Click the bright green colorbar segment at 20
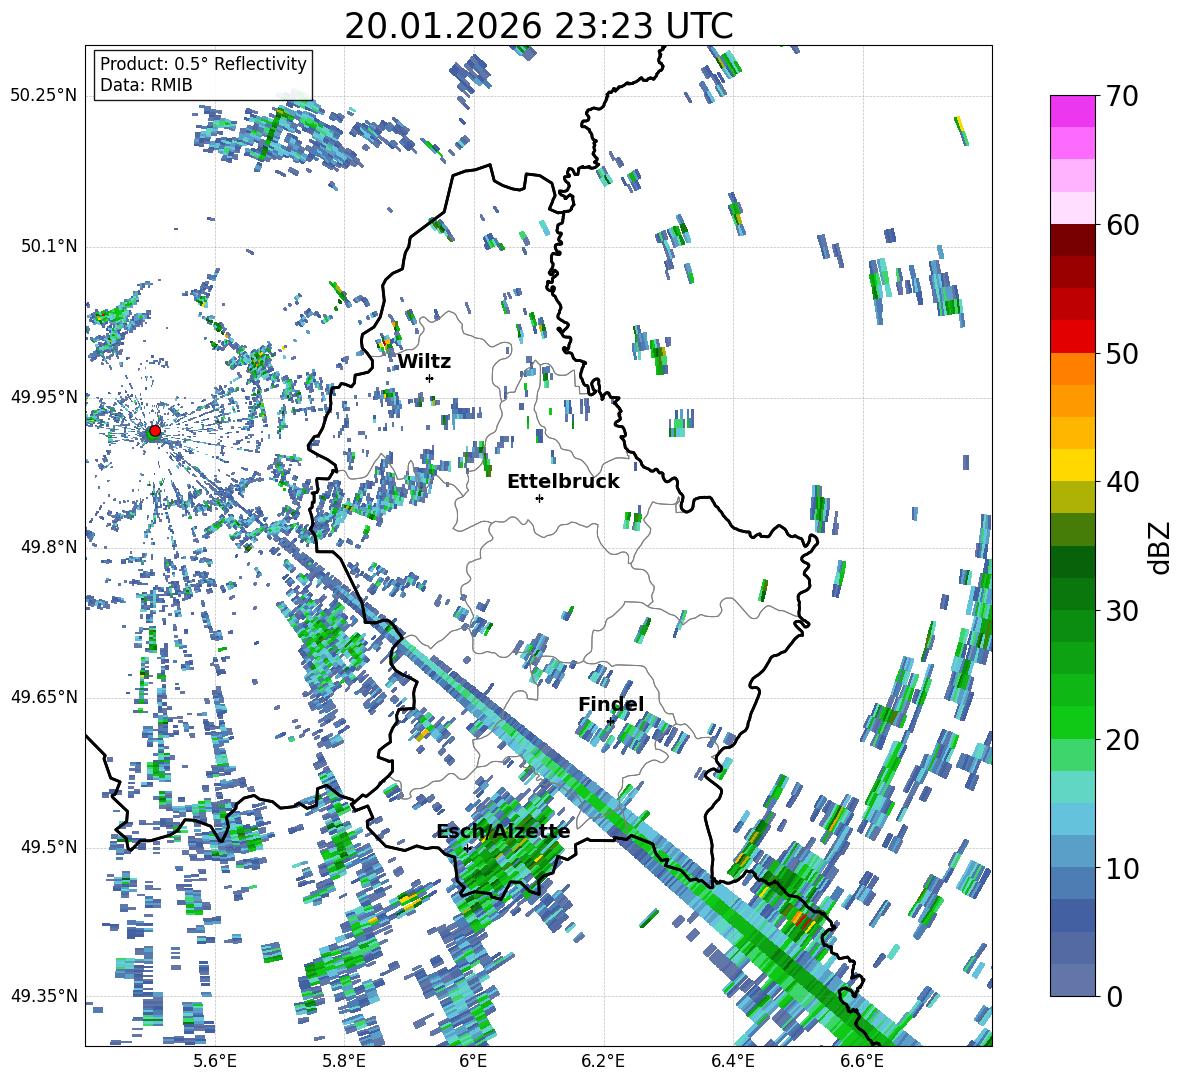This screenshot has width=1184, height=1081. (x=1072, y=722)
